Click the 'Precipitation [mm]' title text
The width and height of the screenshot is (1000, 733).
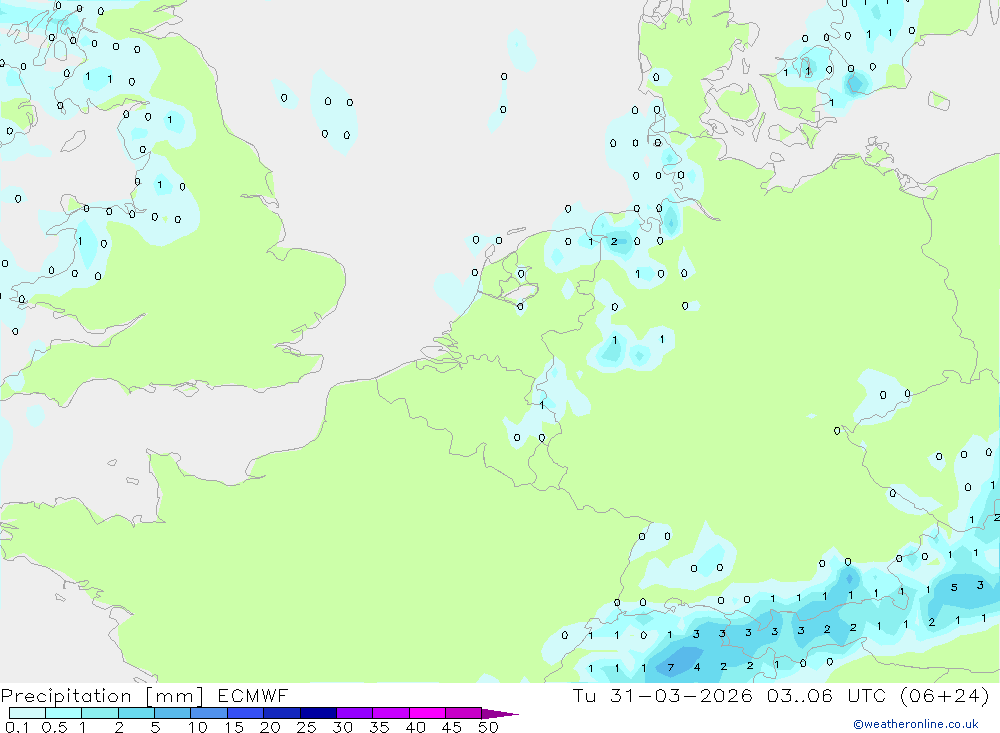pyautogui.click(x=102, y=696)
